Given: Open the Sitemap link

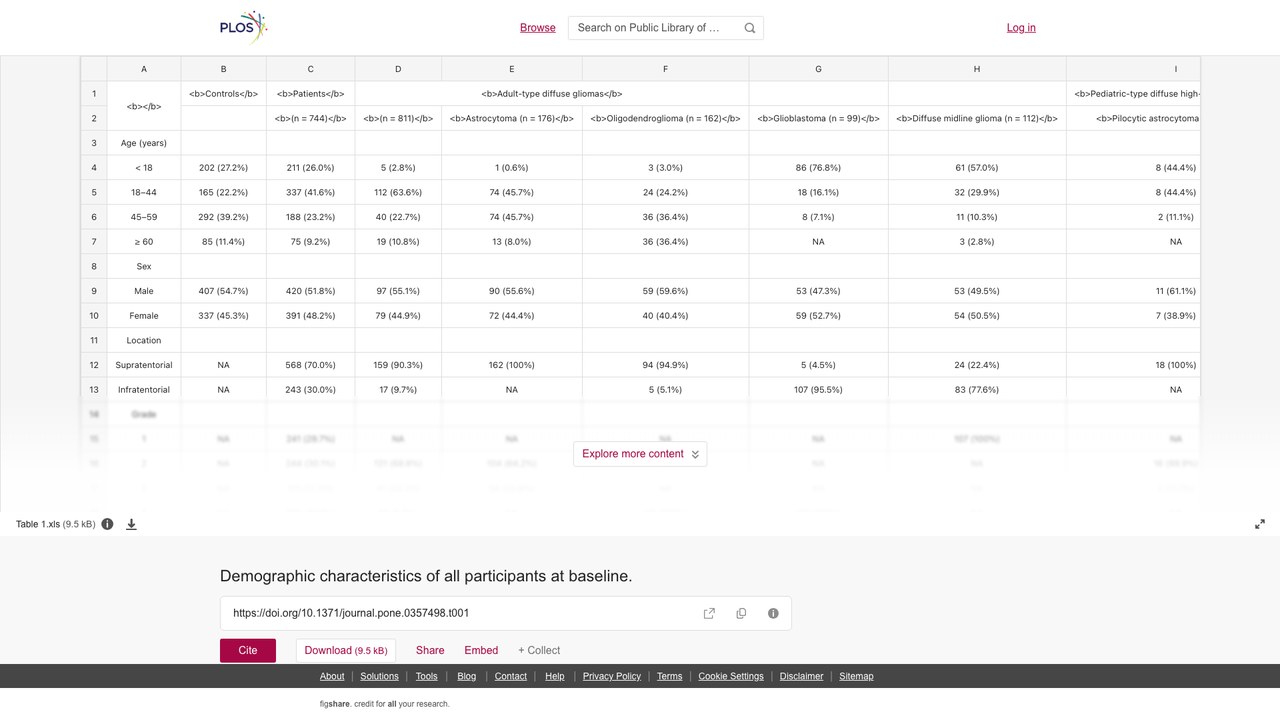Looking at the screenshot, I should [856, 676].
